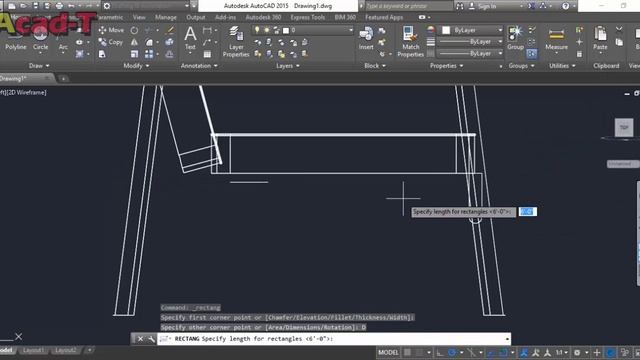Toggle the grid display in status bar
640x360 pixels.
[x=407, y=352]
